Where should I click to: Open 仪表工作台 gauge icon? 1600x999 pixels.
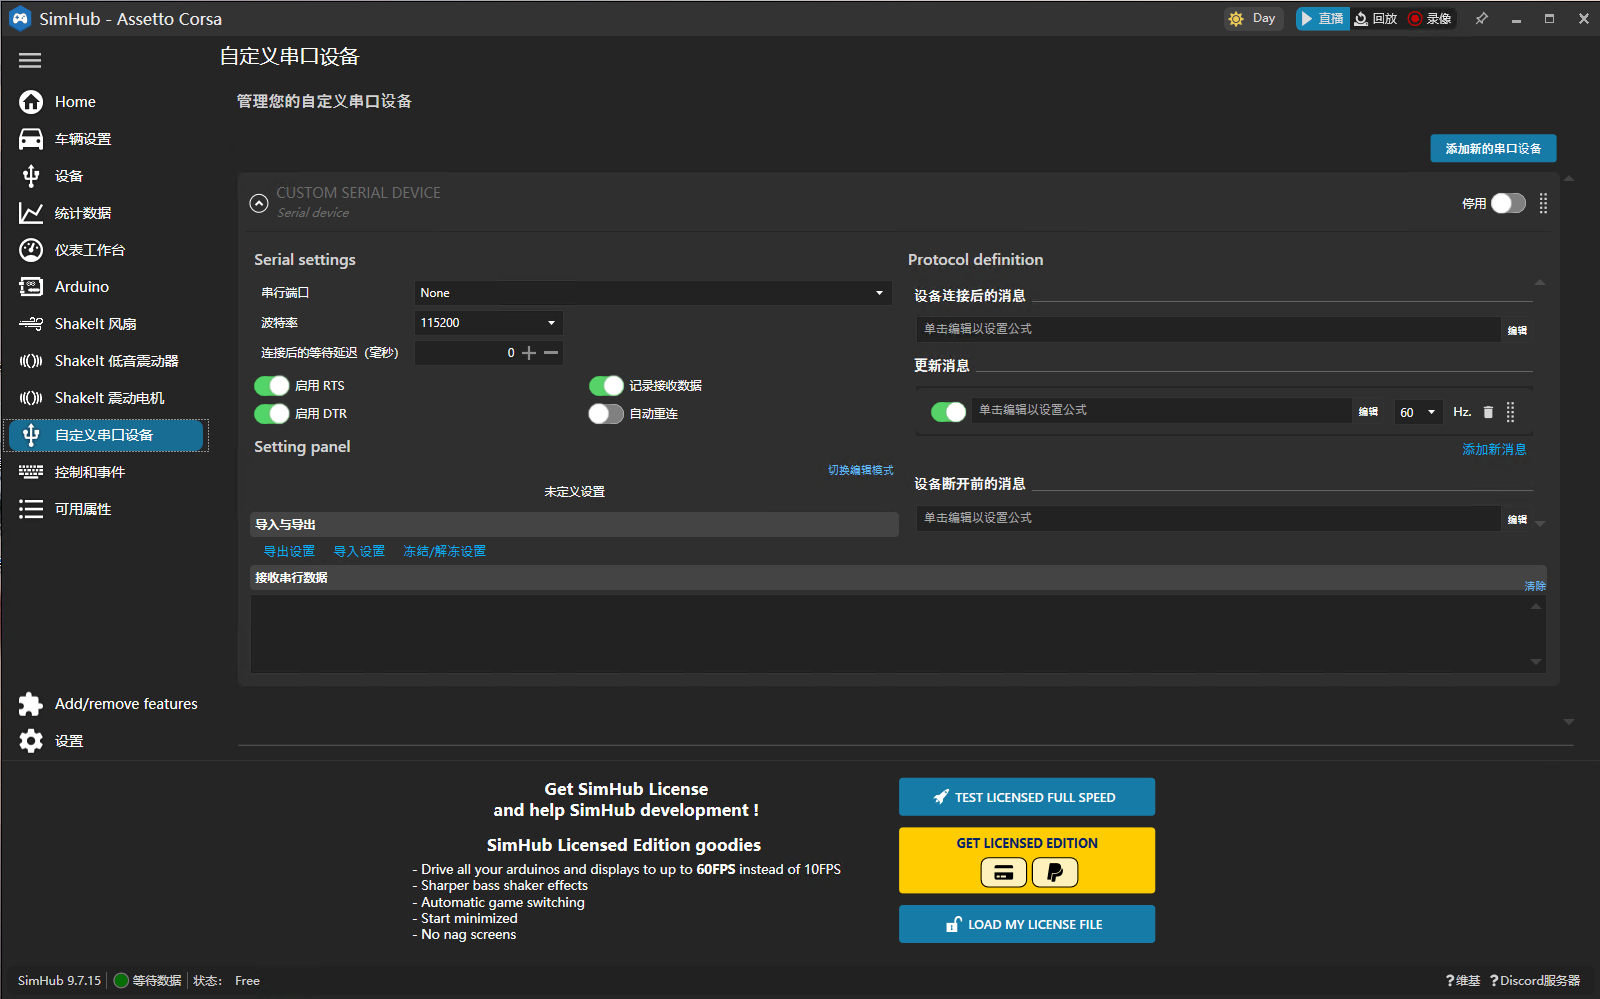coord(31,250)
